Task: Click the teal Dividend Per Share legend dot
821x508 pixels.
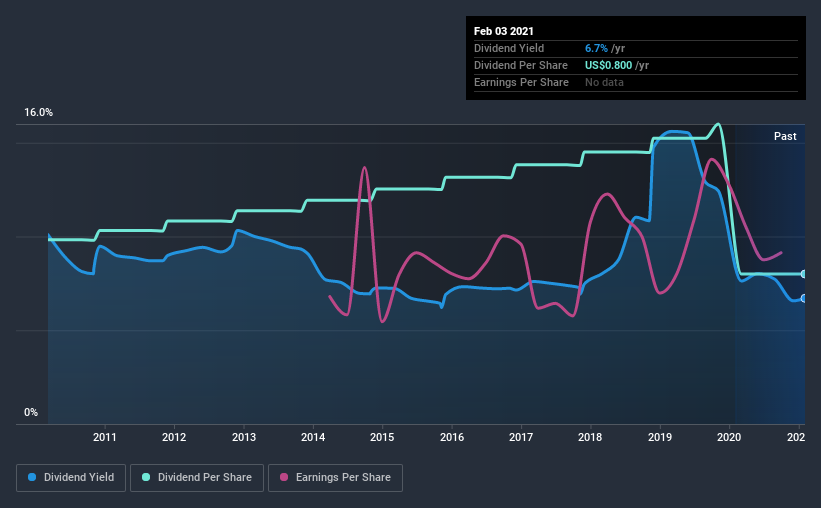Action: 146,477
